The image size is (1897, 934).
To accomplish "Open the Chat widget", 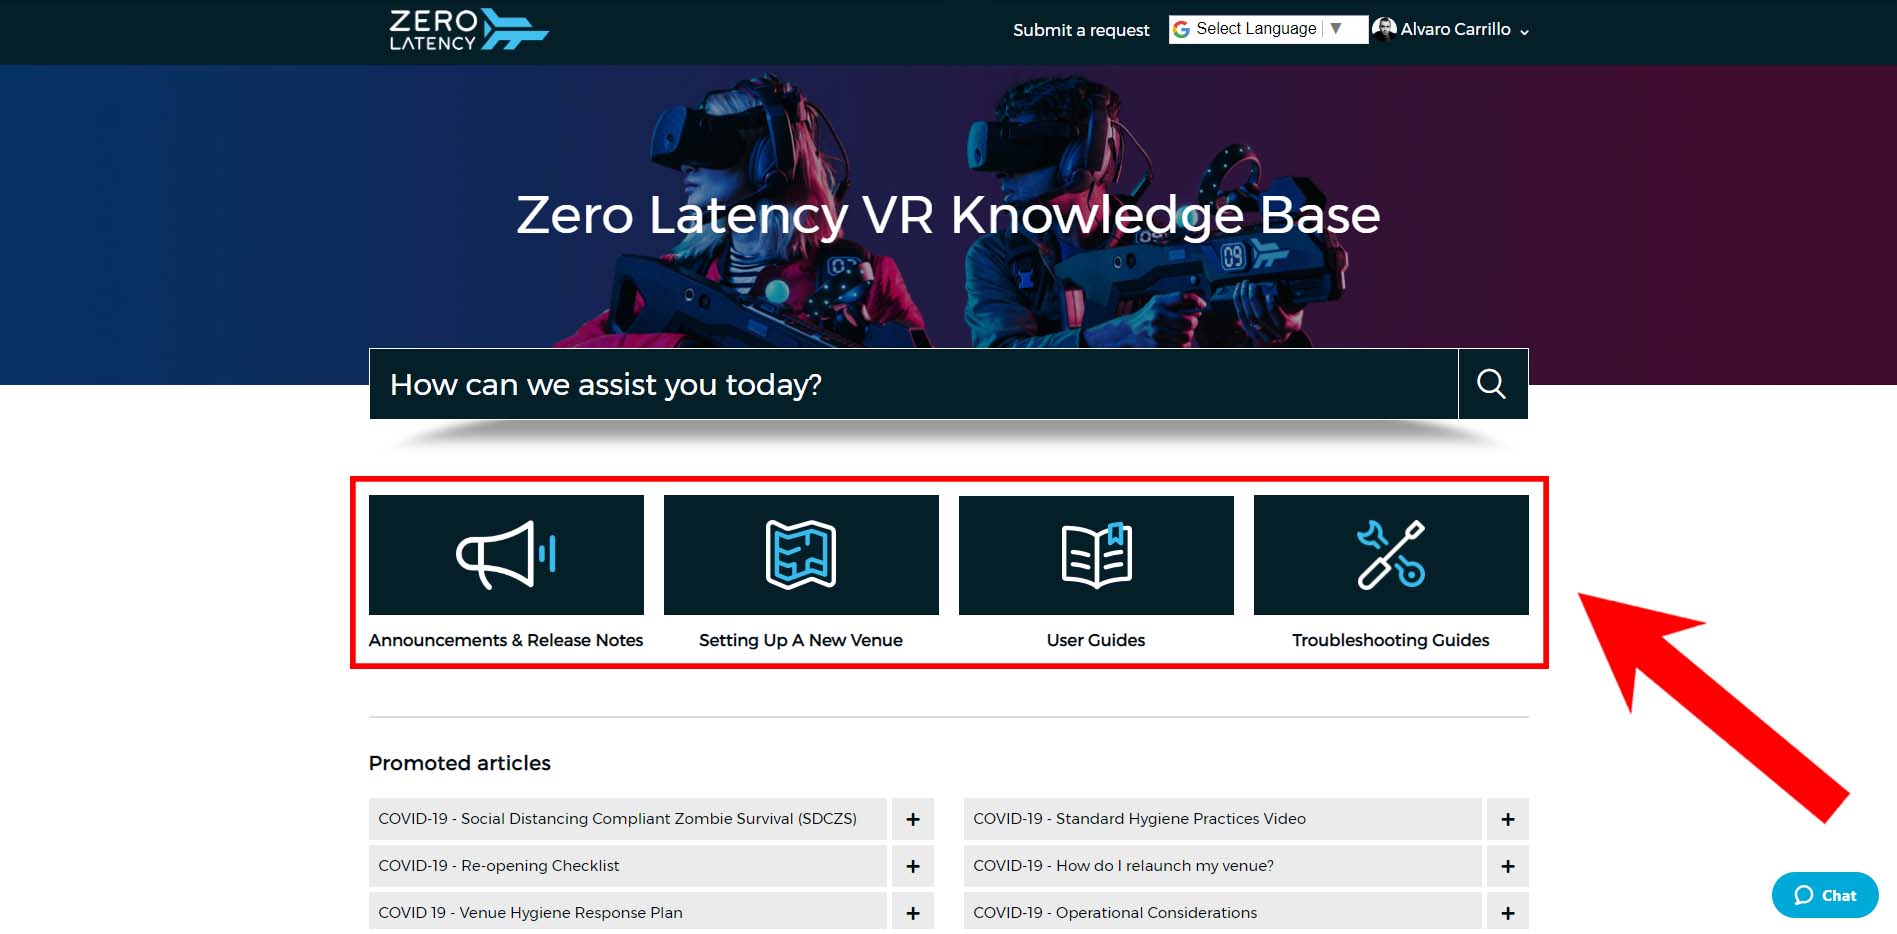I will (x=1825, y=895).
